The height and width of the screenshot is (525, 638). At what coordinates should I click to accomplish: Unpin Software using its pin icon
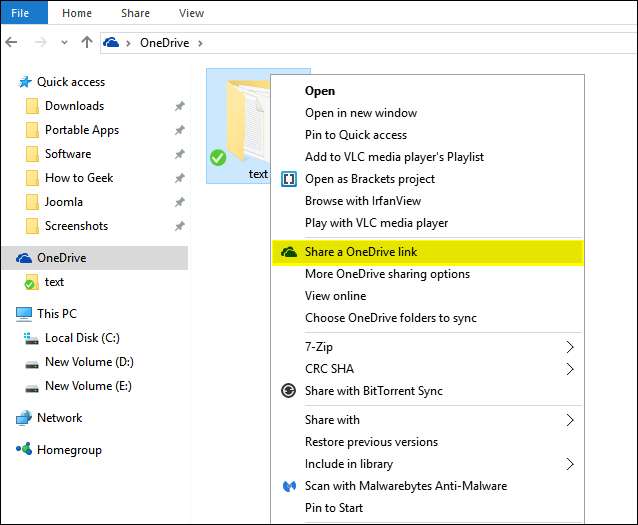[179, 154]
